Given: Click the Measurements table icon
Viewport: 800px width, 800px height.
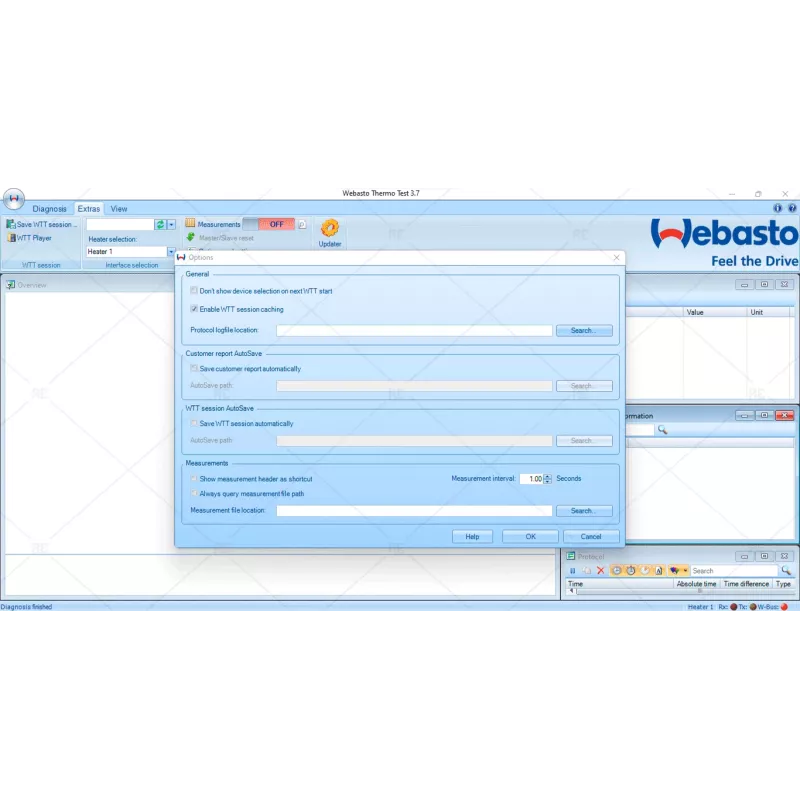Looking at the screenshot, I should 189,222.
